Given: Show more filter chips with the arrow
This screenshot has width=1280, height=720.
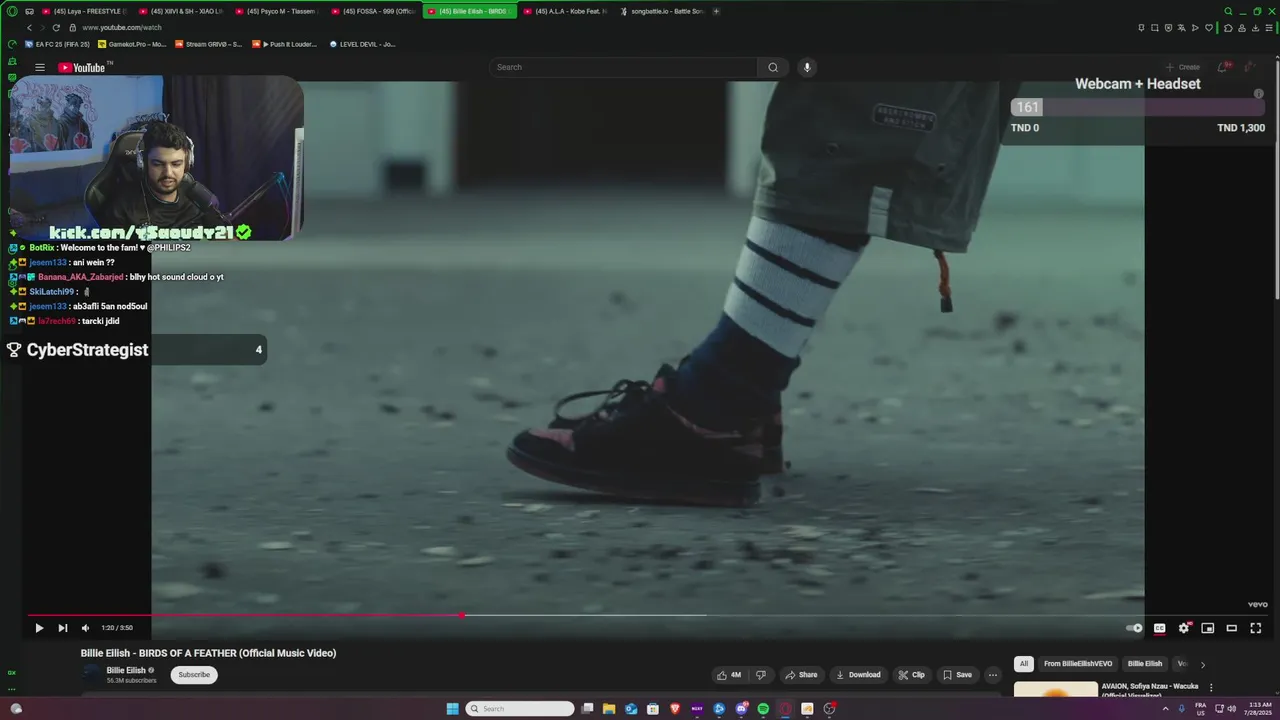Looking at the screenshot, I should pyautogui.click(x=1203, y=664).
